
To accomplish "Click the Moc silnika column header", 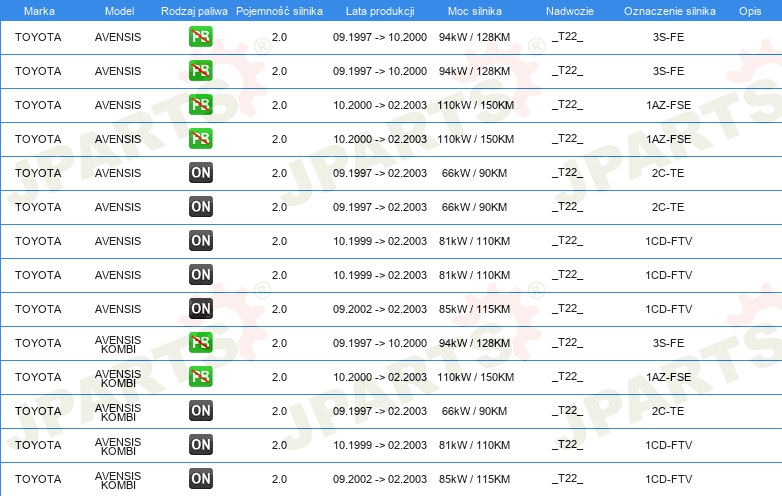I will coord(475,11).
